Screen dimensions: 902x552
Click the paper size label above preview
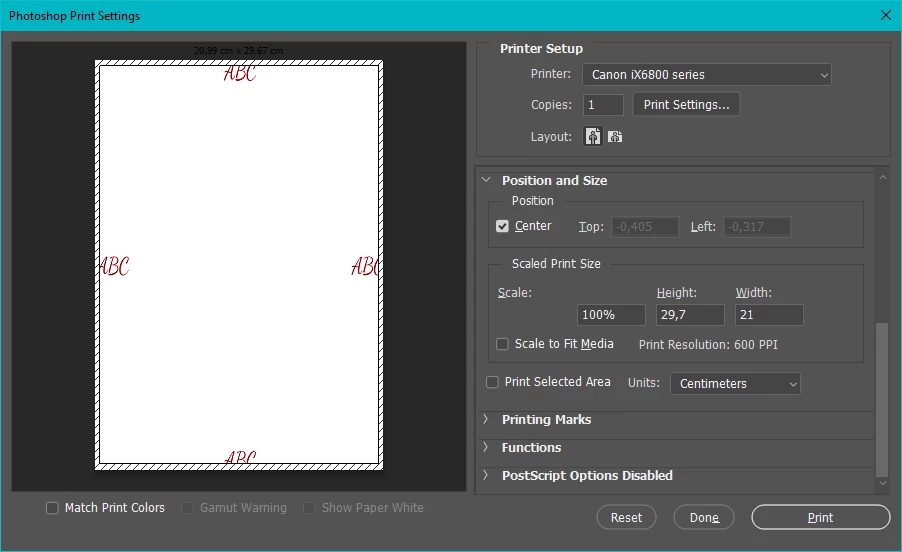238,51
